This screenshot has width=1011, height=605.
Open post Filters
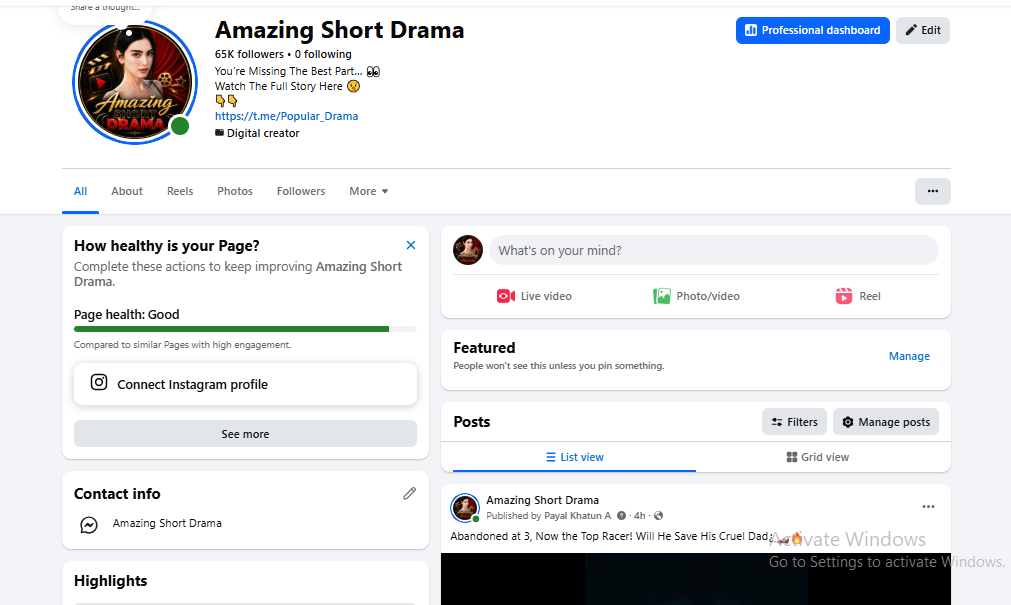(794, 422)
